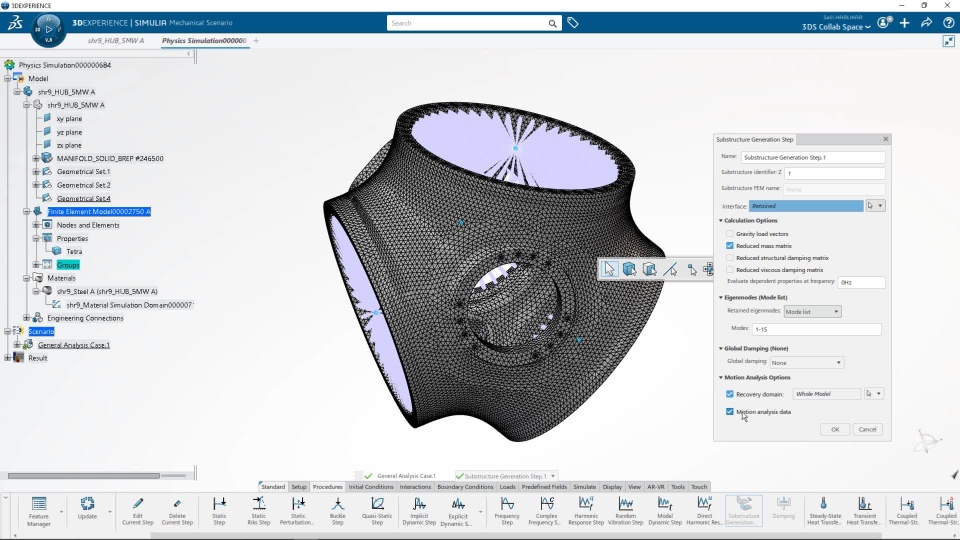The image size is (960, 540).
Task: Confirm dialog with OK button
Action: pos(835,429)
